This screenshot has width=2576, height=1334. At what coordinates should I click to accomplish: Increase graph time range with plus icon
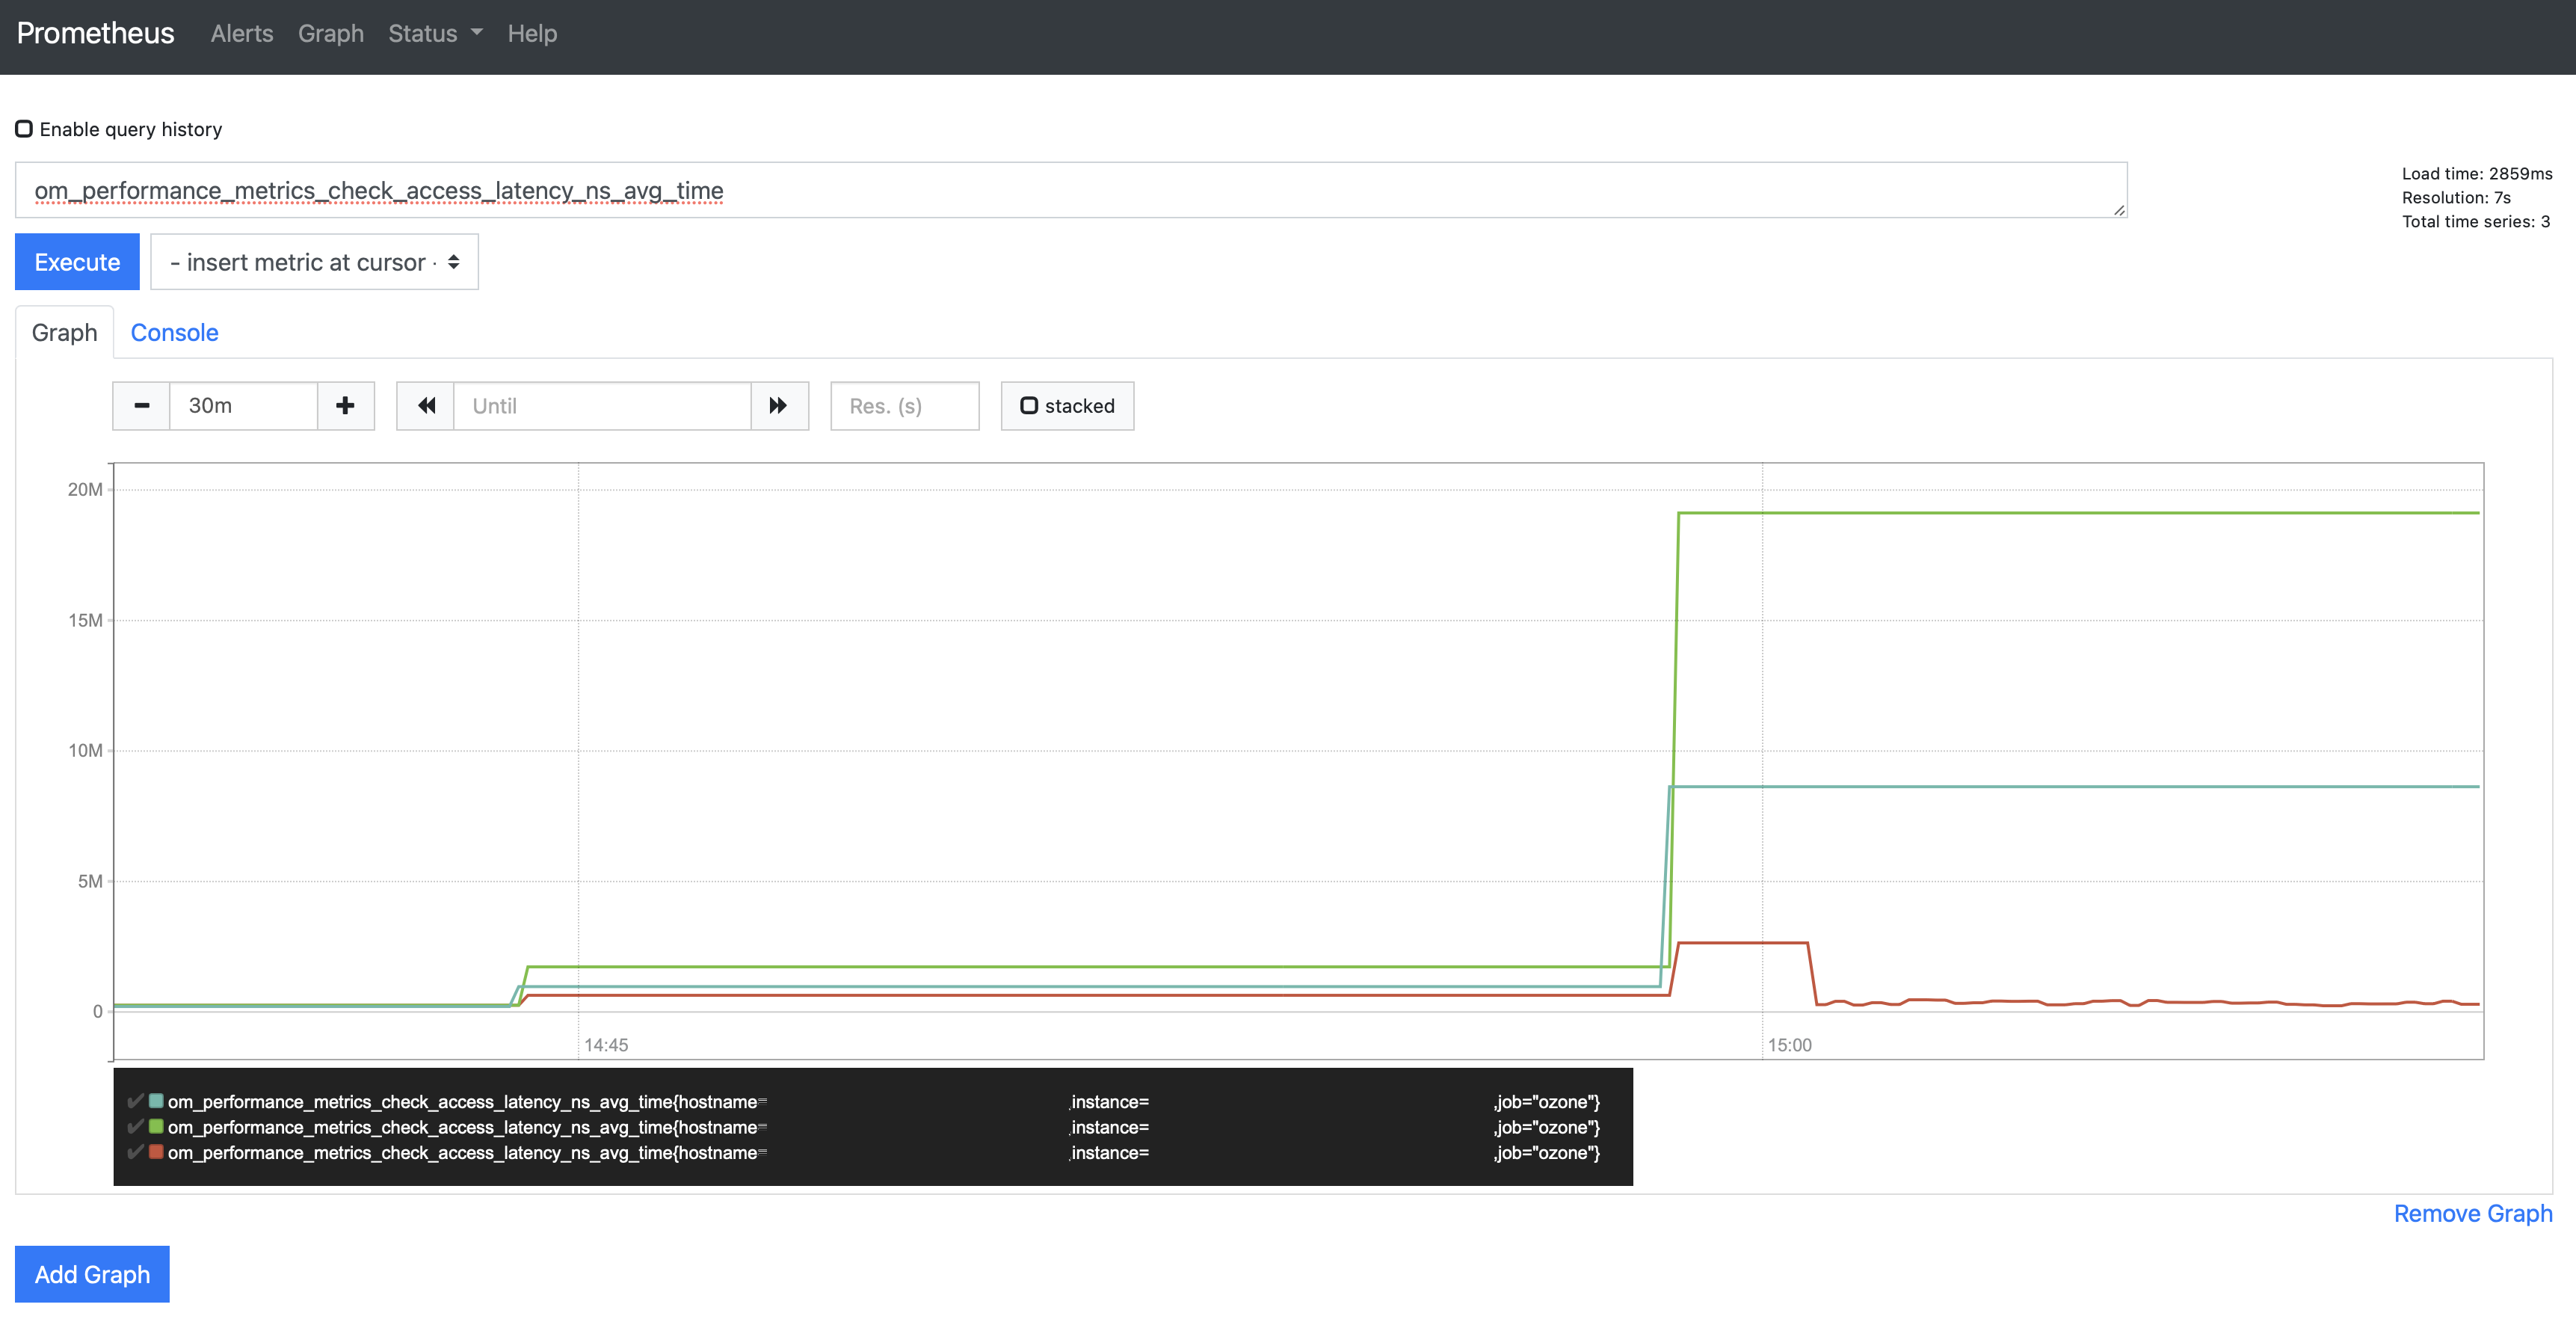click(x=345, y=406)
